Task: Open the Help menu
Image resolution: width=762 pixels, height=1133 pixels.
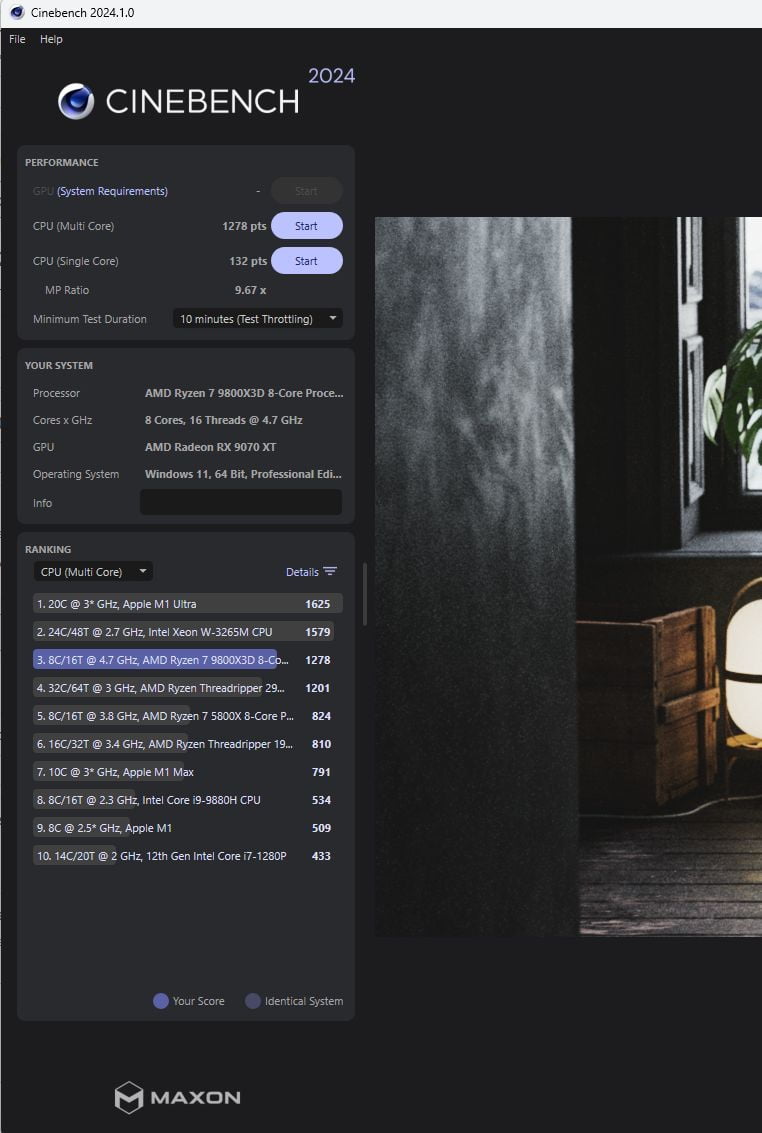Action: 51,39
